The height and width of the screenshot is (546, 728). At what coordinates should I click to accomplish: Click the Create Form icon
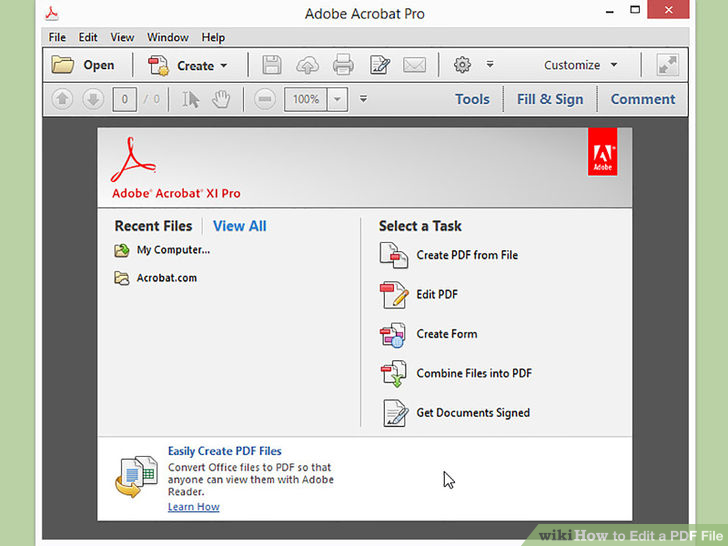click(392, 334)
